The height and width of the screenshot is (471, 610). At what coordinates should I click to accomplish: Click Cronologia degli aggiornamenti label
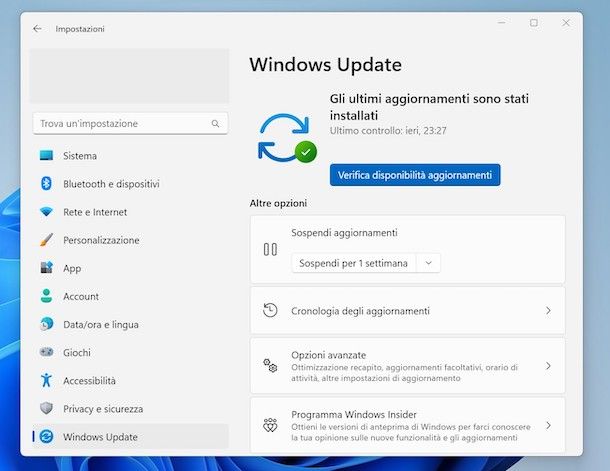tap(360, 311)
